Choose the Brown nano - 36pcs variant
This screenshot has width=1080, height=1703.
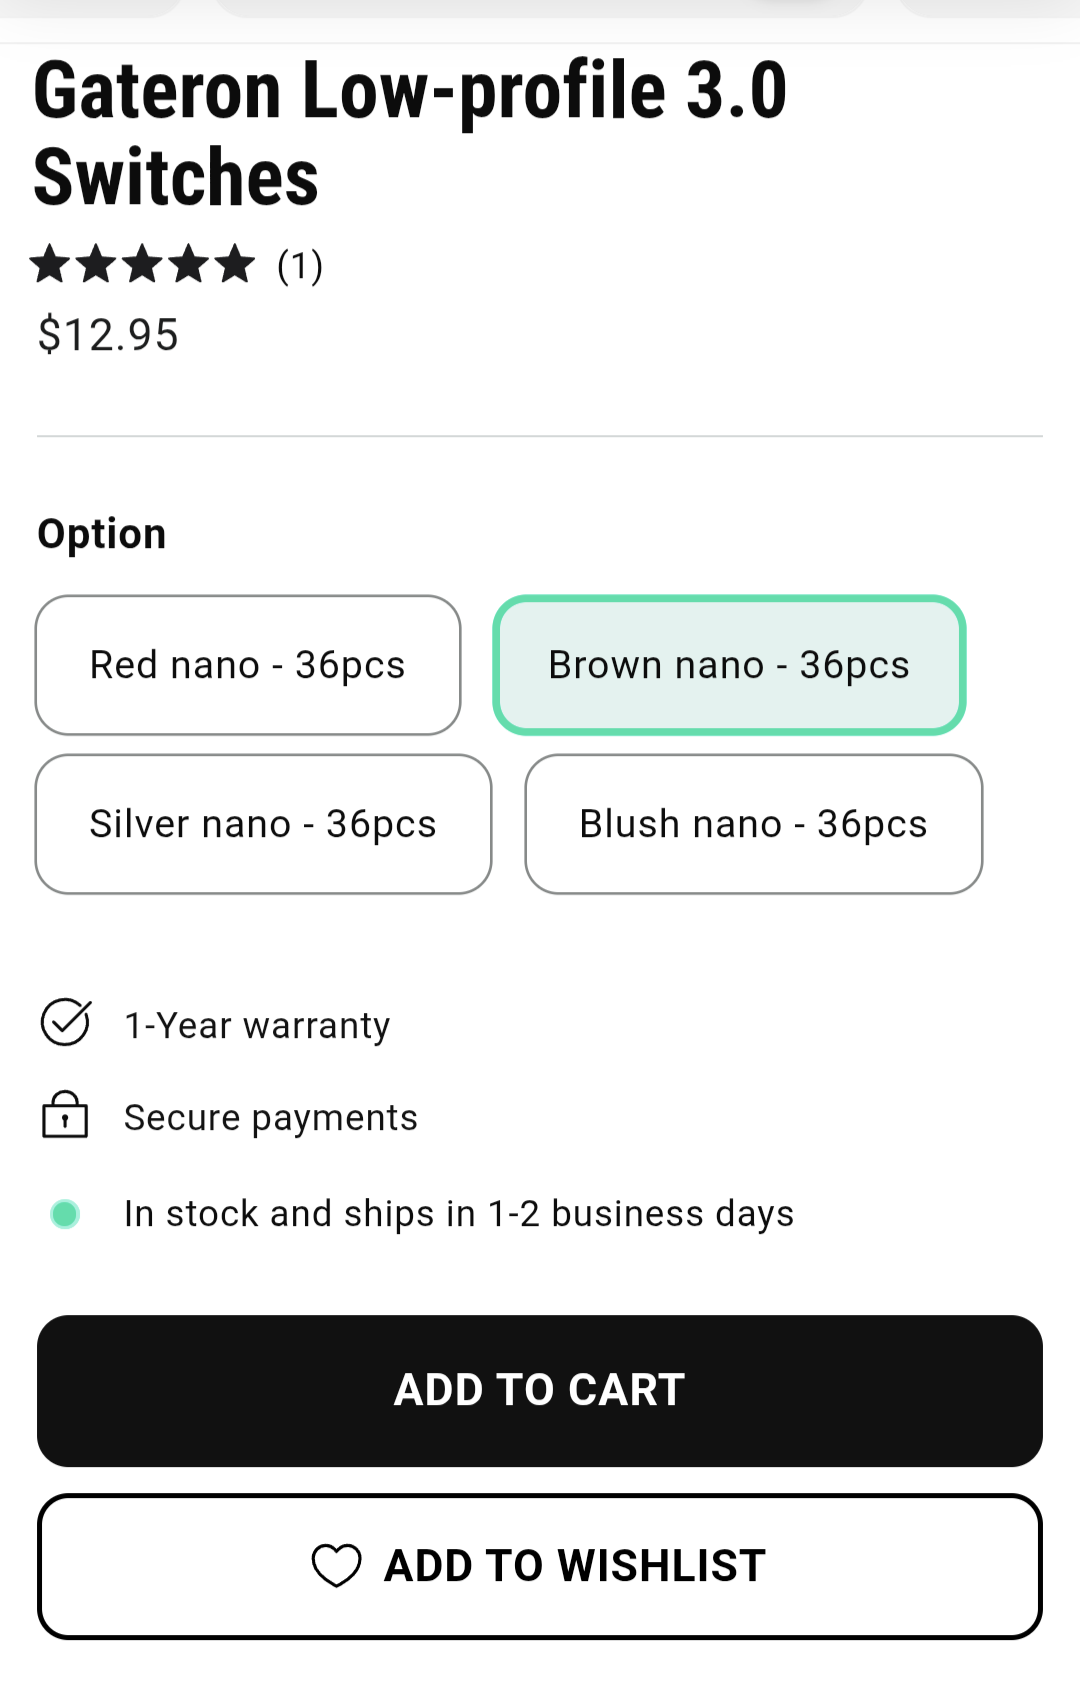(729, 665)
